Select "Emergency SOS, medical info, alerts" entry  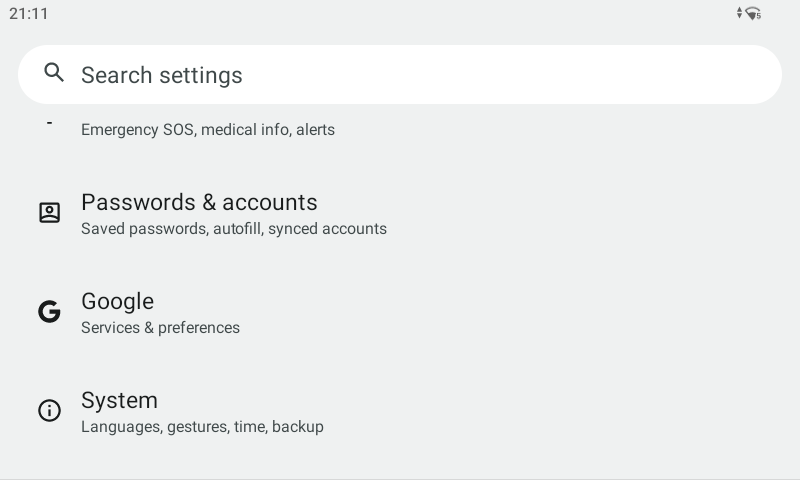coord(208,130)
